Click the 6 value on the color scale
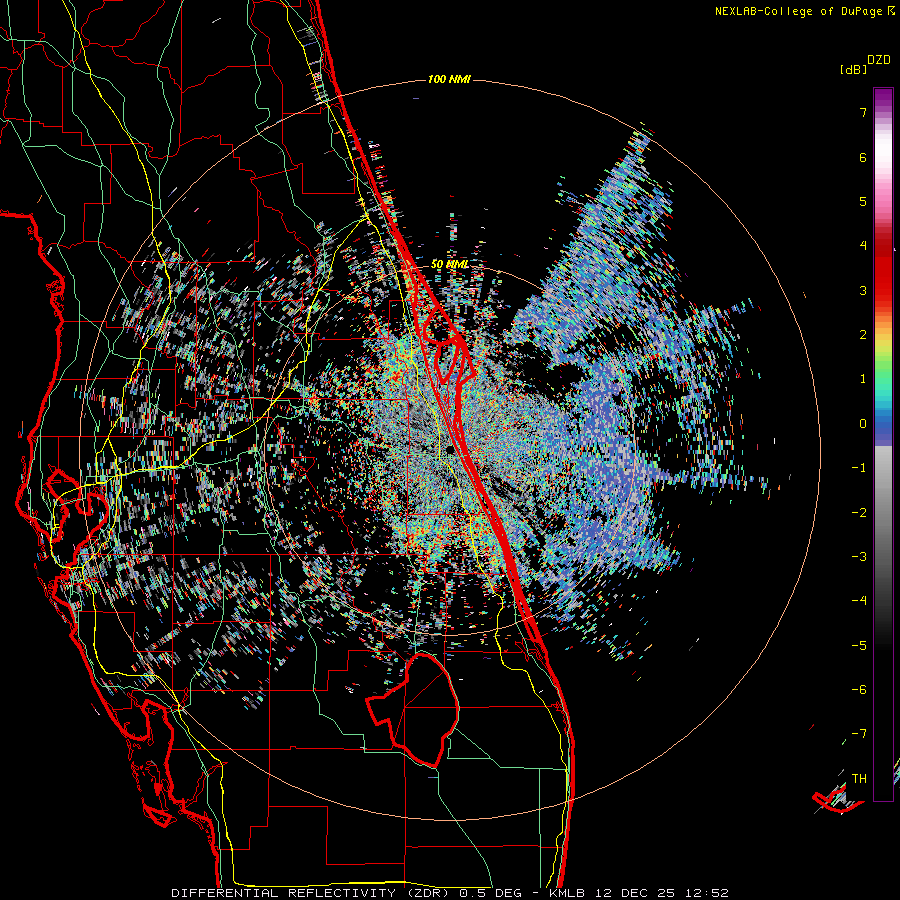Viewport: 900px width, 900px height. pyautogui.click(x=863, y=157)
